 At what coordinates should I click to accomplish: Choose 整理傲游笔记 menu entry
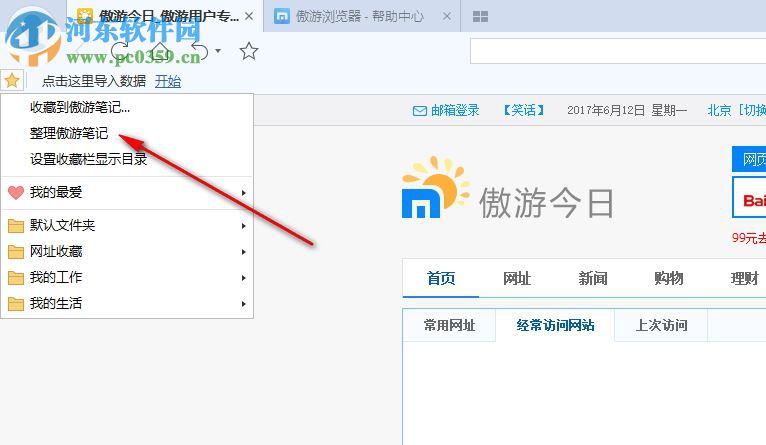pos(127,133)
